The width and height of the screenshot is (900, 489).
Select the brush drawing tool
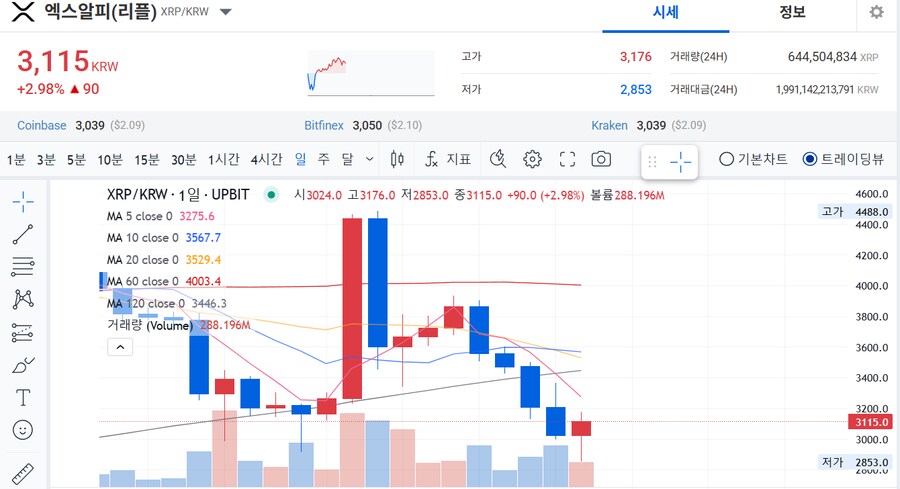(x=23, y=364)
